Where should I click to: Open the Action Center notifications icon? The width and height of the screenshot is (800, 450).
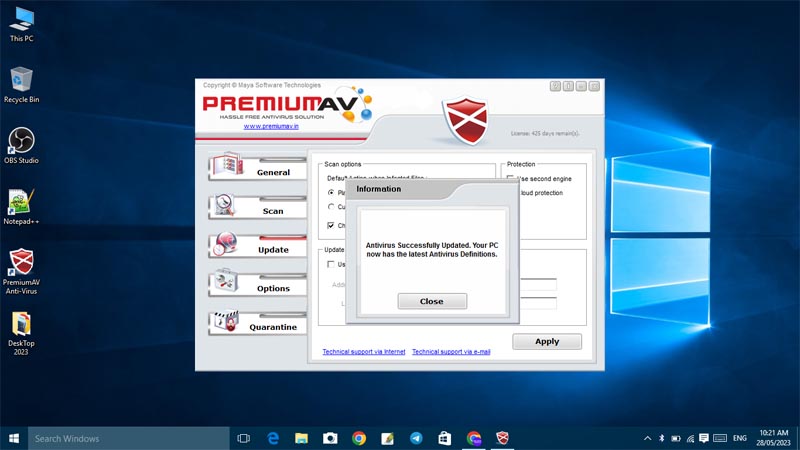(704, 438)
